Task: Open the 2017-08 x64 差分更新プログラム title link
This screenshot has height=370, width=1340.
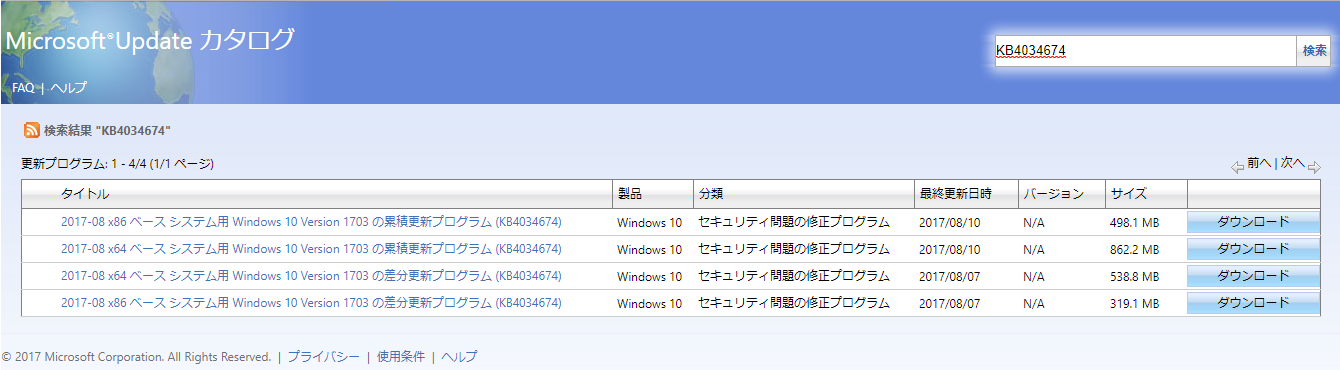Action: [x=311, y=276]
